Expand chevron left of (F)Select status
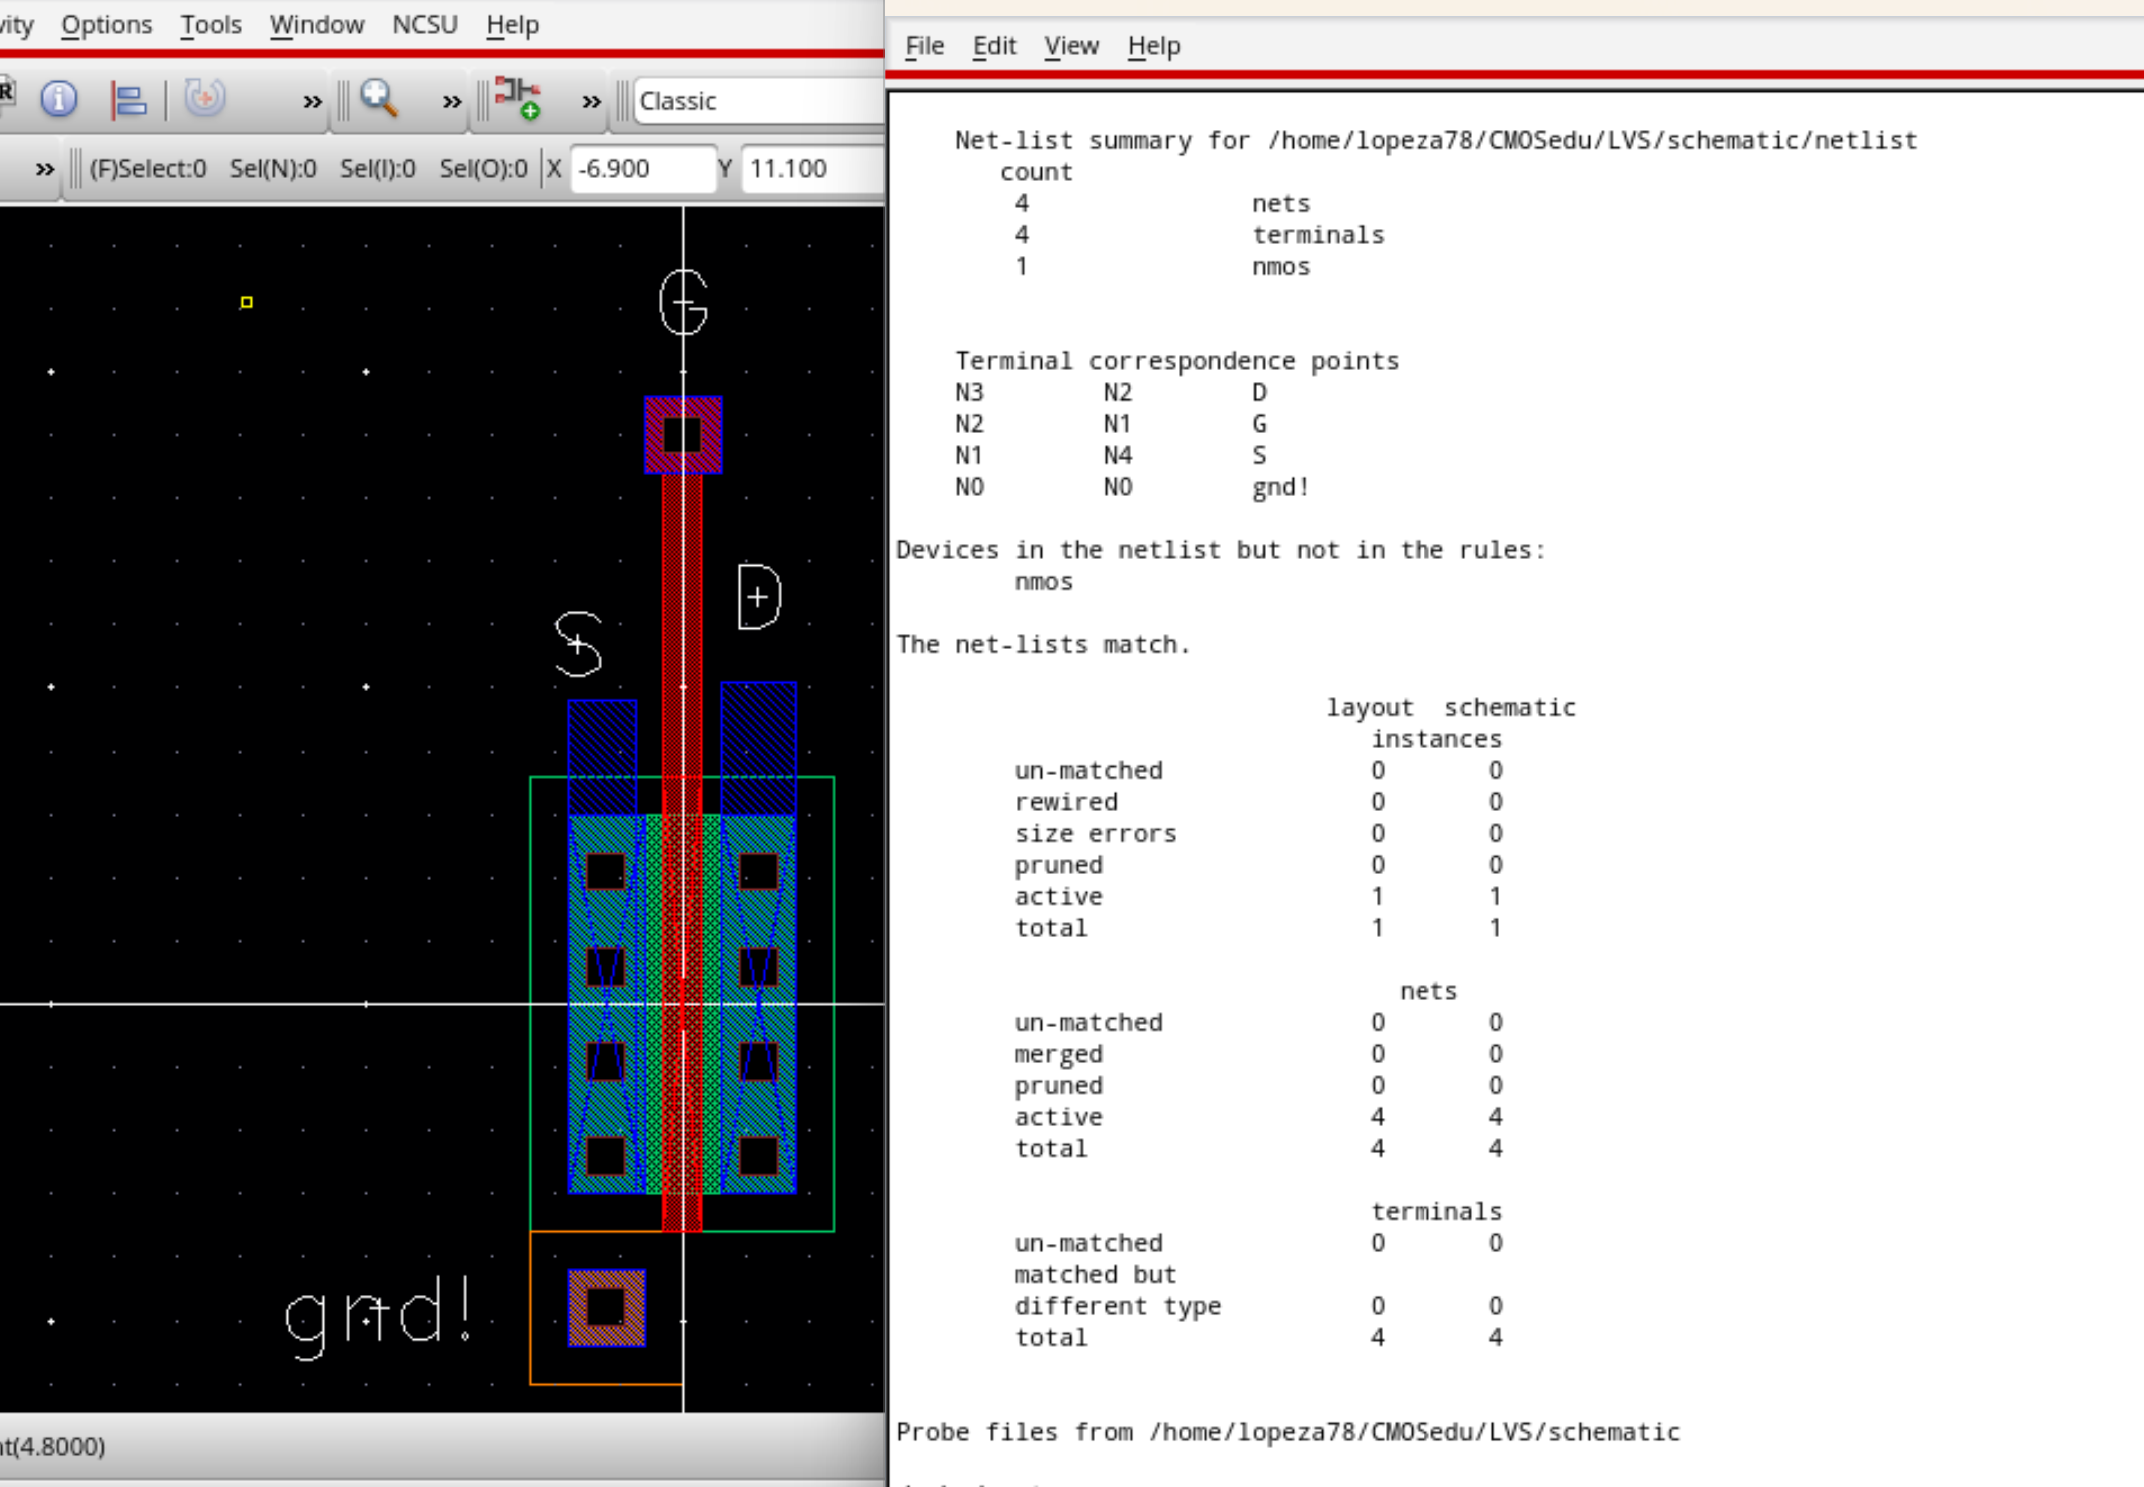This screenshot has height=1487, width=2144. (x=44, y=169)
